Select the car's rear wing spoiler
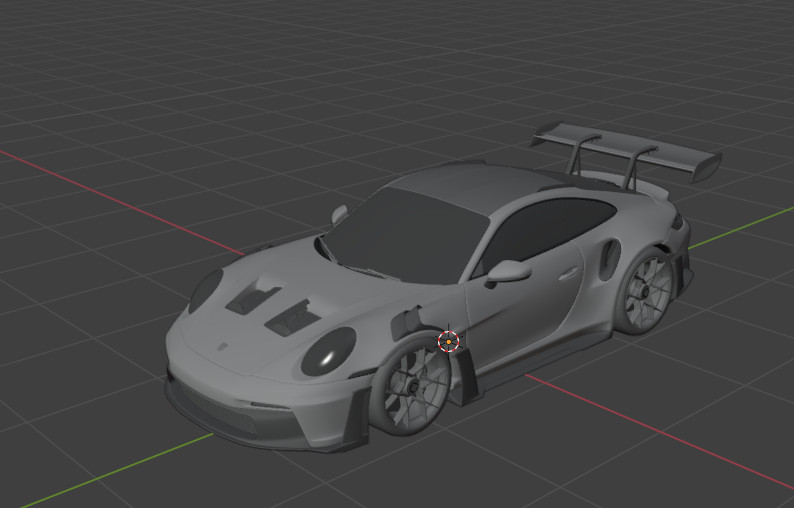Image resolution: width=794 pixels, height=508 pixels. coord(626,150)
